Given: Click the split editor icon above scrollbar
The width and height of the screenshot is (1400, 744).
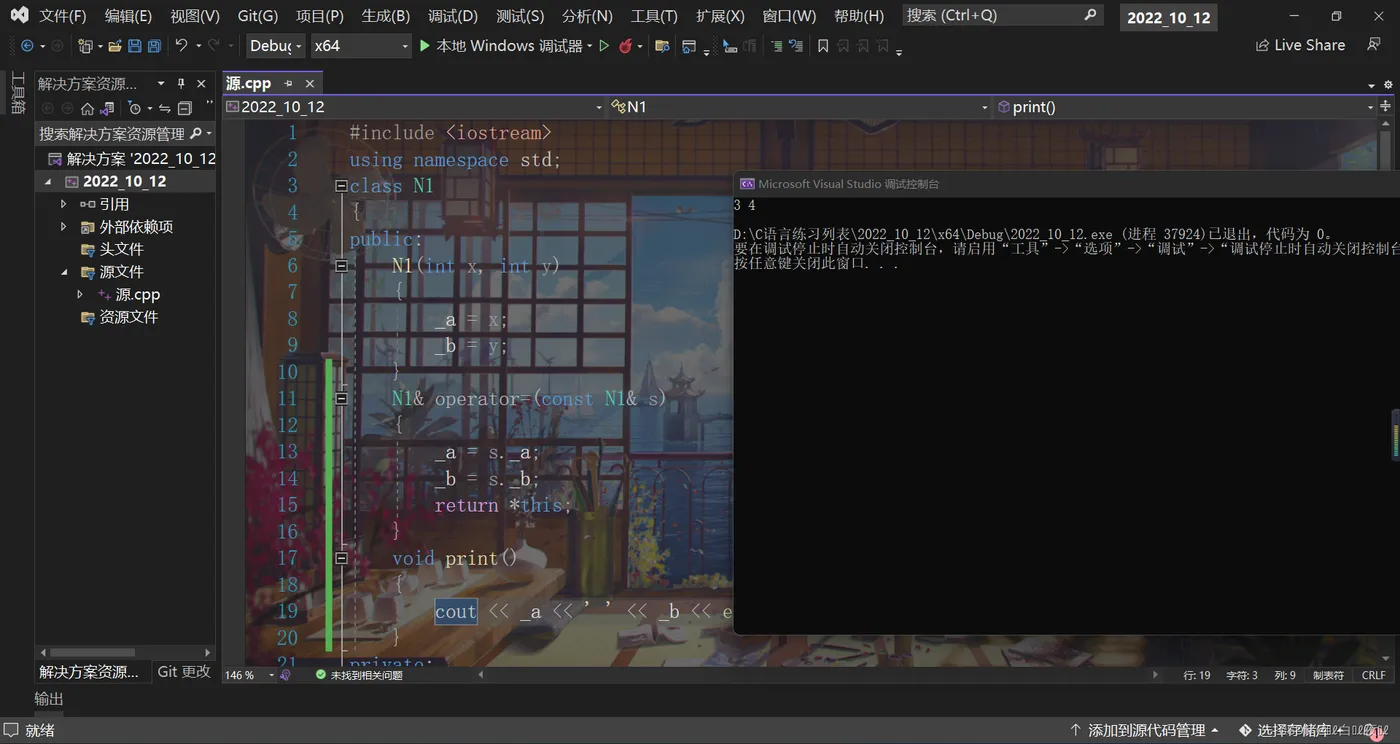Looking at the screenshot, I should tap(1386, 107).
